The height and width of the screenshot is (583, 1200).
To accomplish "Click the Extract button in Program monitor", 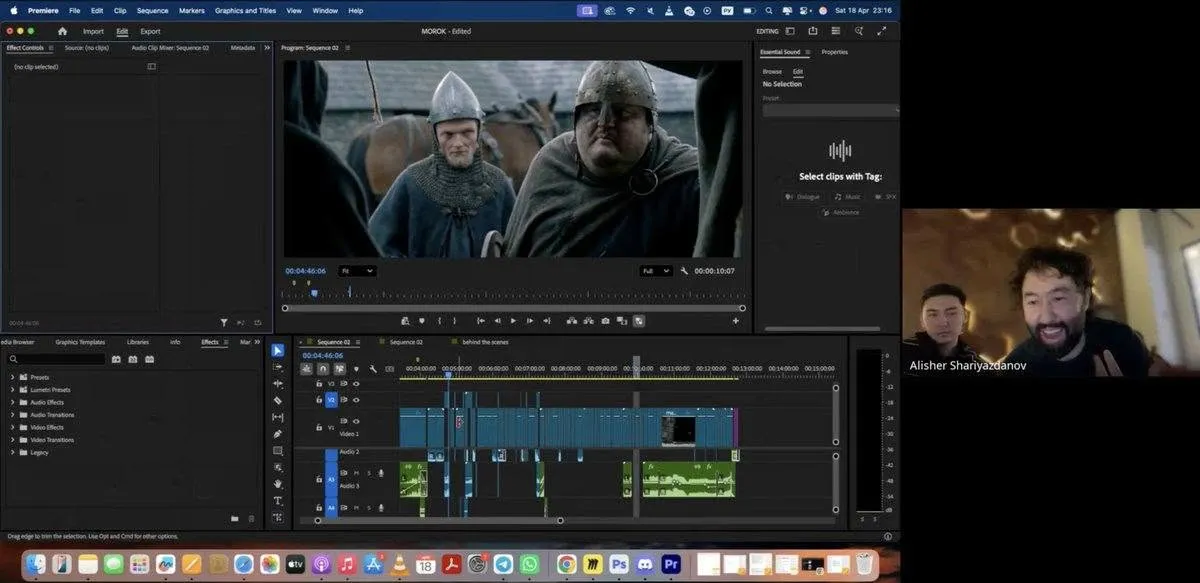I will (x=588, y=321).
